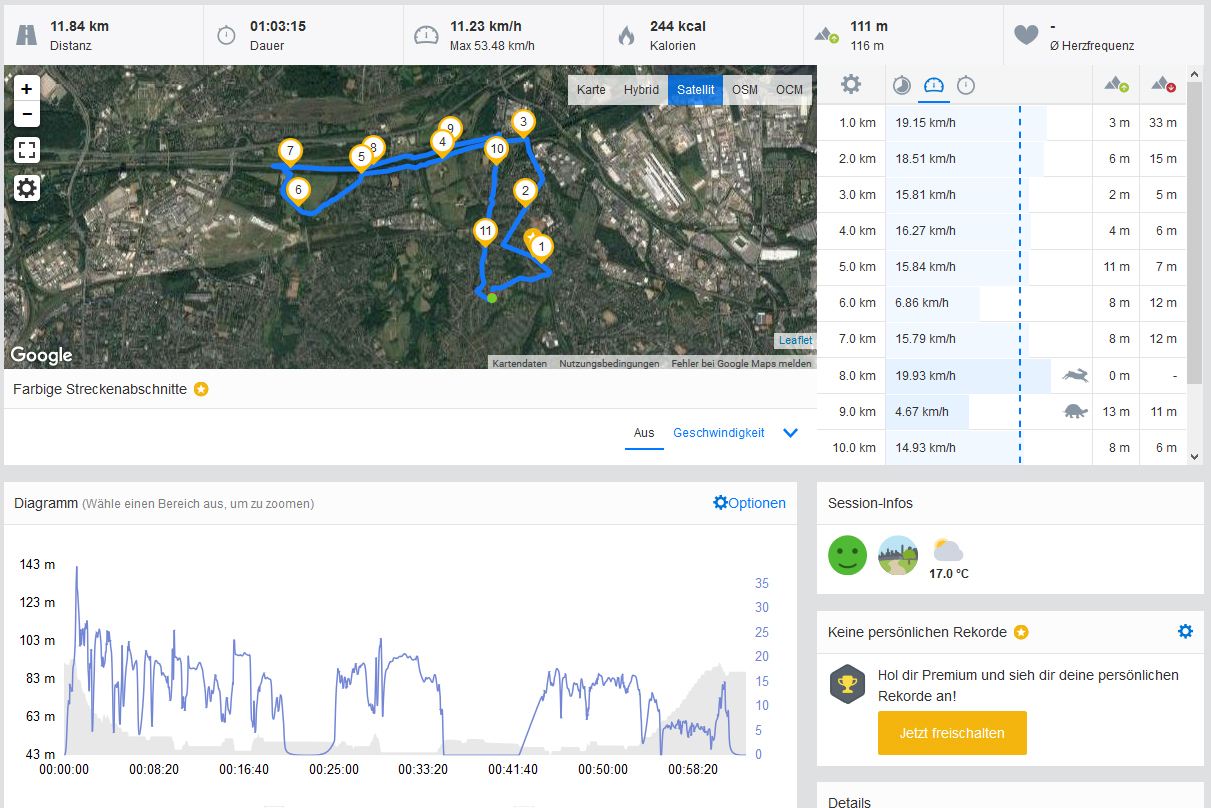Click the trophy records icon
The image size is (1211, 808).
point(847,684)
